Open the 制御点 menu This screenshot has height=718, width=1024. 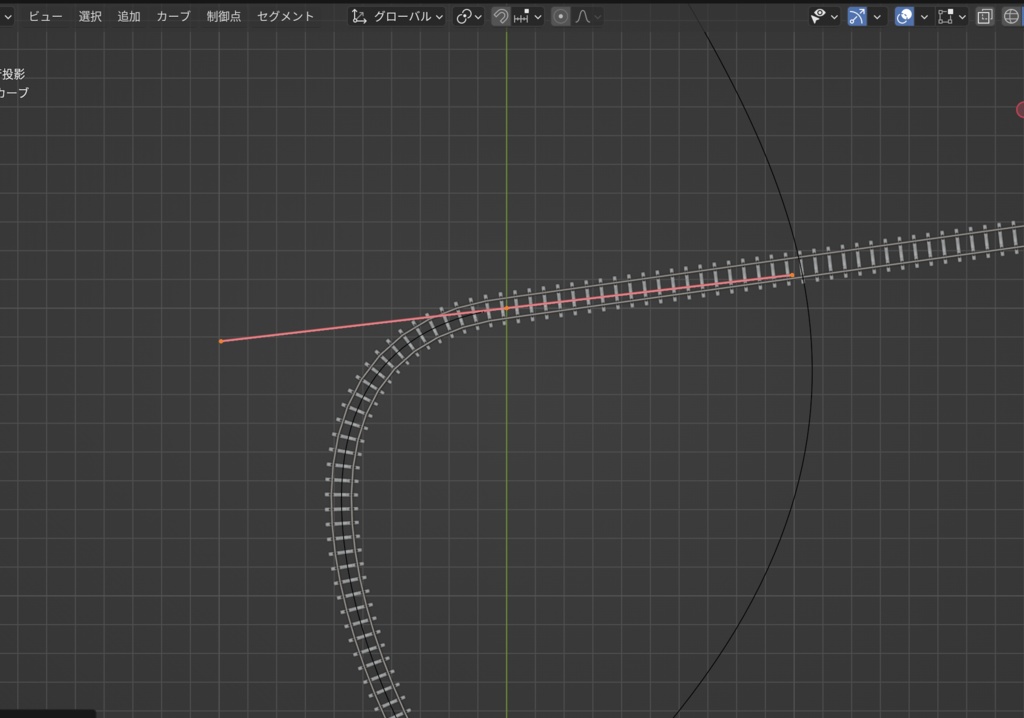click(x=224, y=16)
